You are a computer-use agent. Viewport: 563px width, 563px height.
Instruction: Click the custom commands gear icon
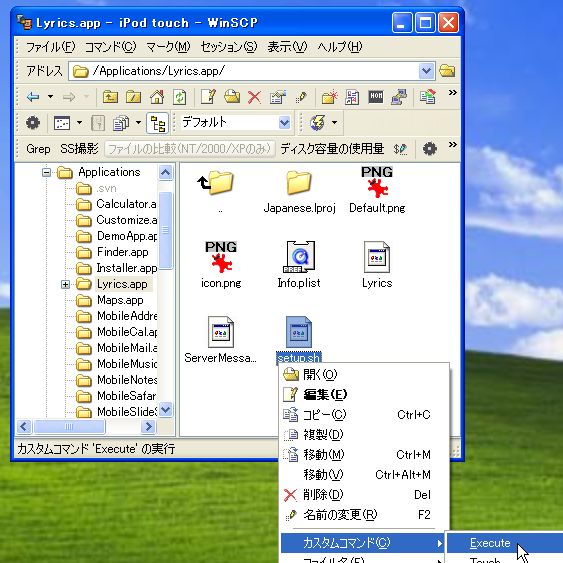pos(429,149)
